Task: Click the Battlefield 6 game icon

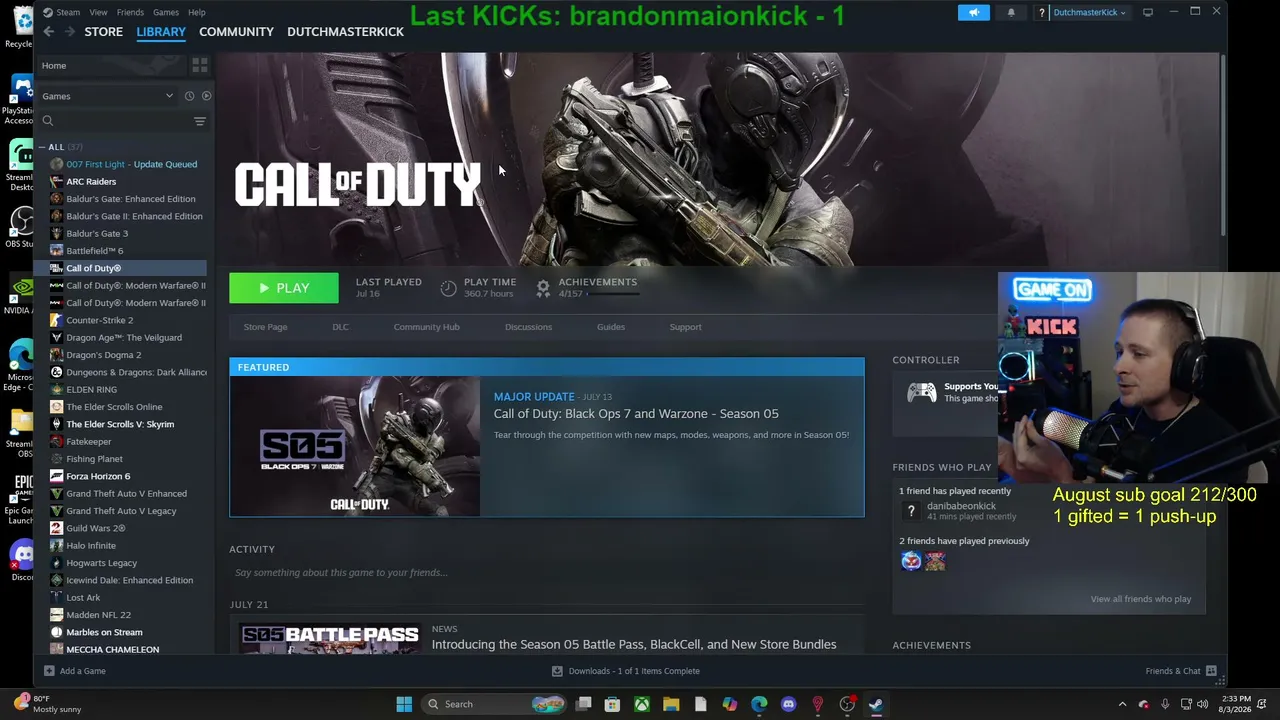Action: coord(56,251)
